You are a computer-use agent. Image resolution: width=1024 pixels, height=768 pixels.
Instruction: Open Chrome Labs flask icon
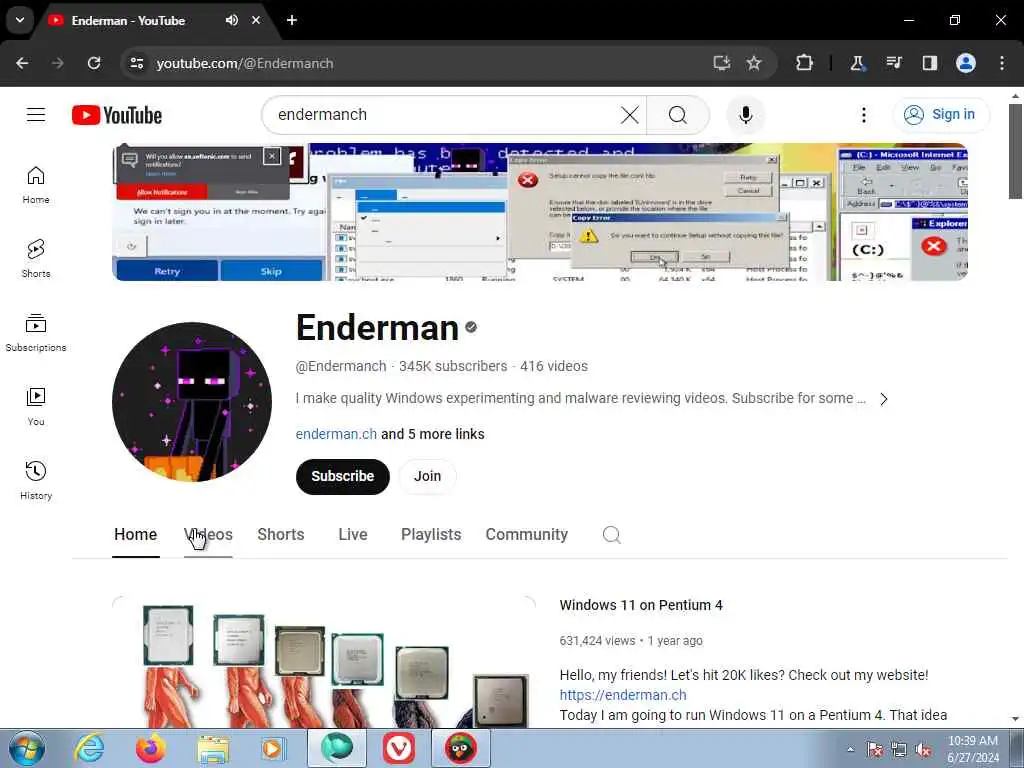857,63
